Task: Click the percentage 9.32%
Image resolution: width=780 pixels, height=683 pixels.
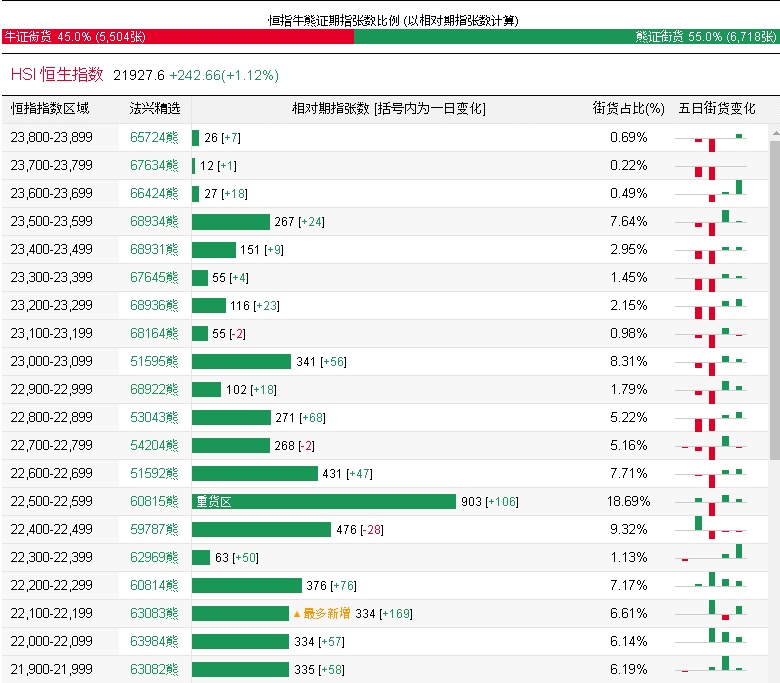Action: tap(629, 529)
